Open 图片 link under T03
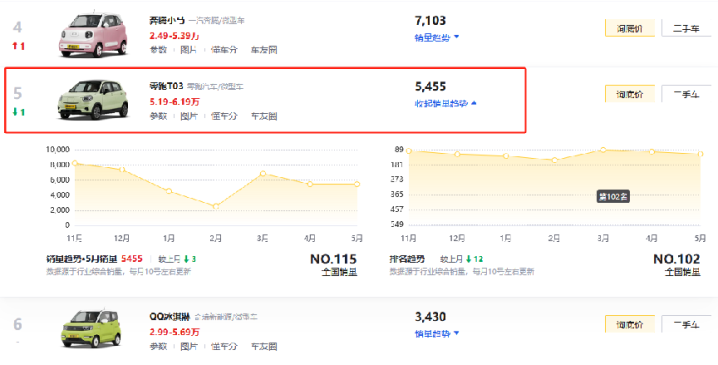This screenshot has width=718, height=365. coord(189,116)
